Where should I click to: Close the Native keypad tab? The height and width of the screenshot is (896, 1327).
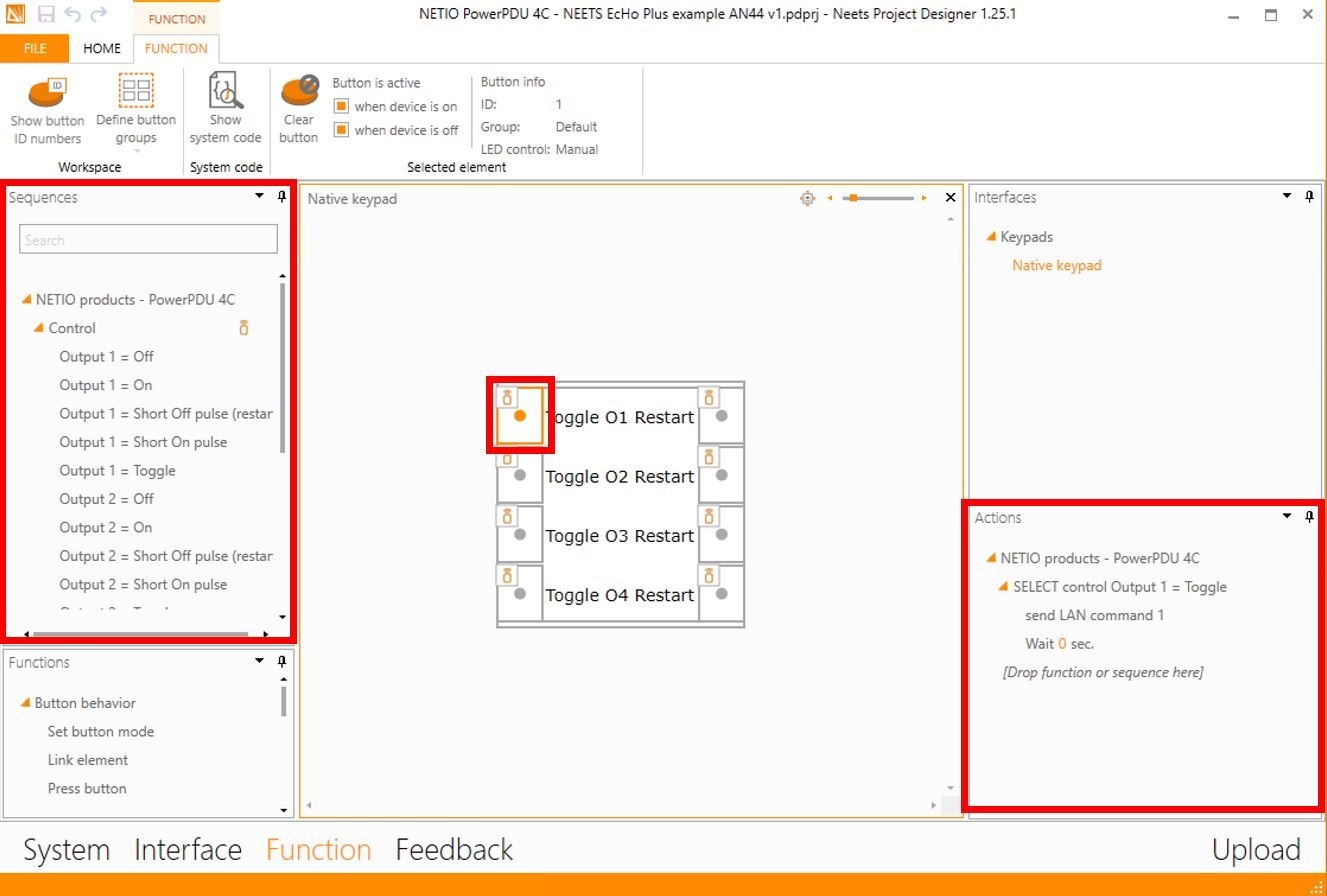(x=950, y=198)
